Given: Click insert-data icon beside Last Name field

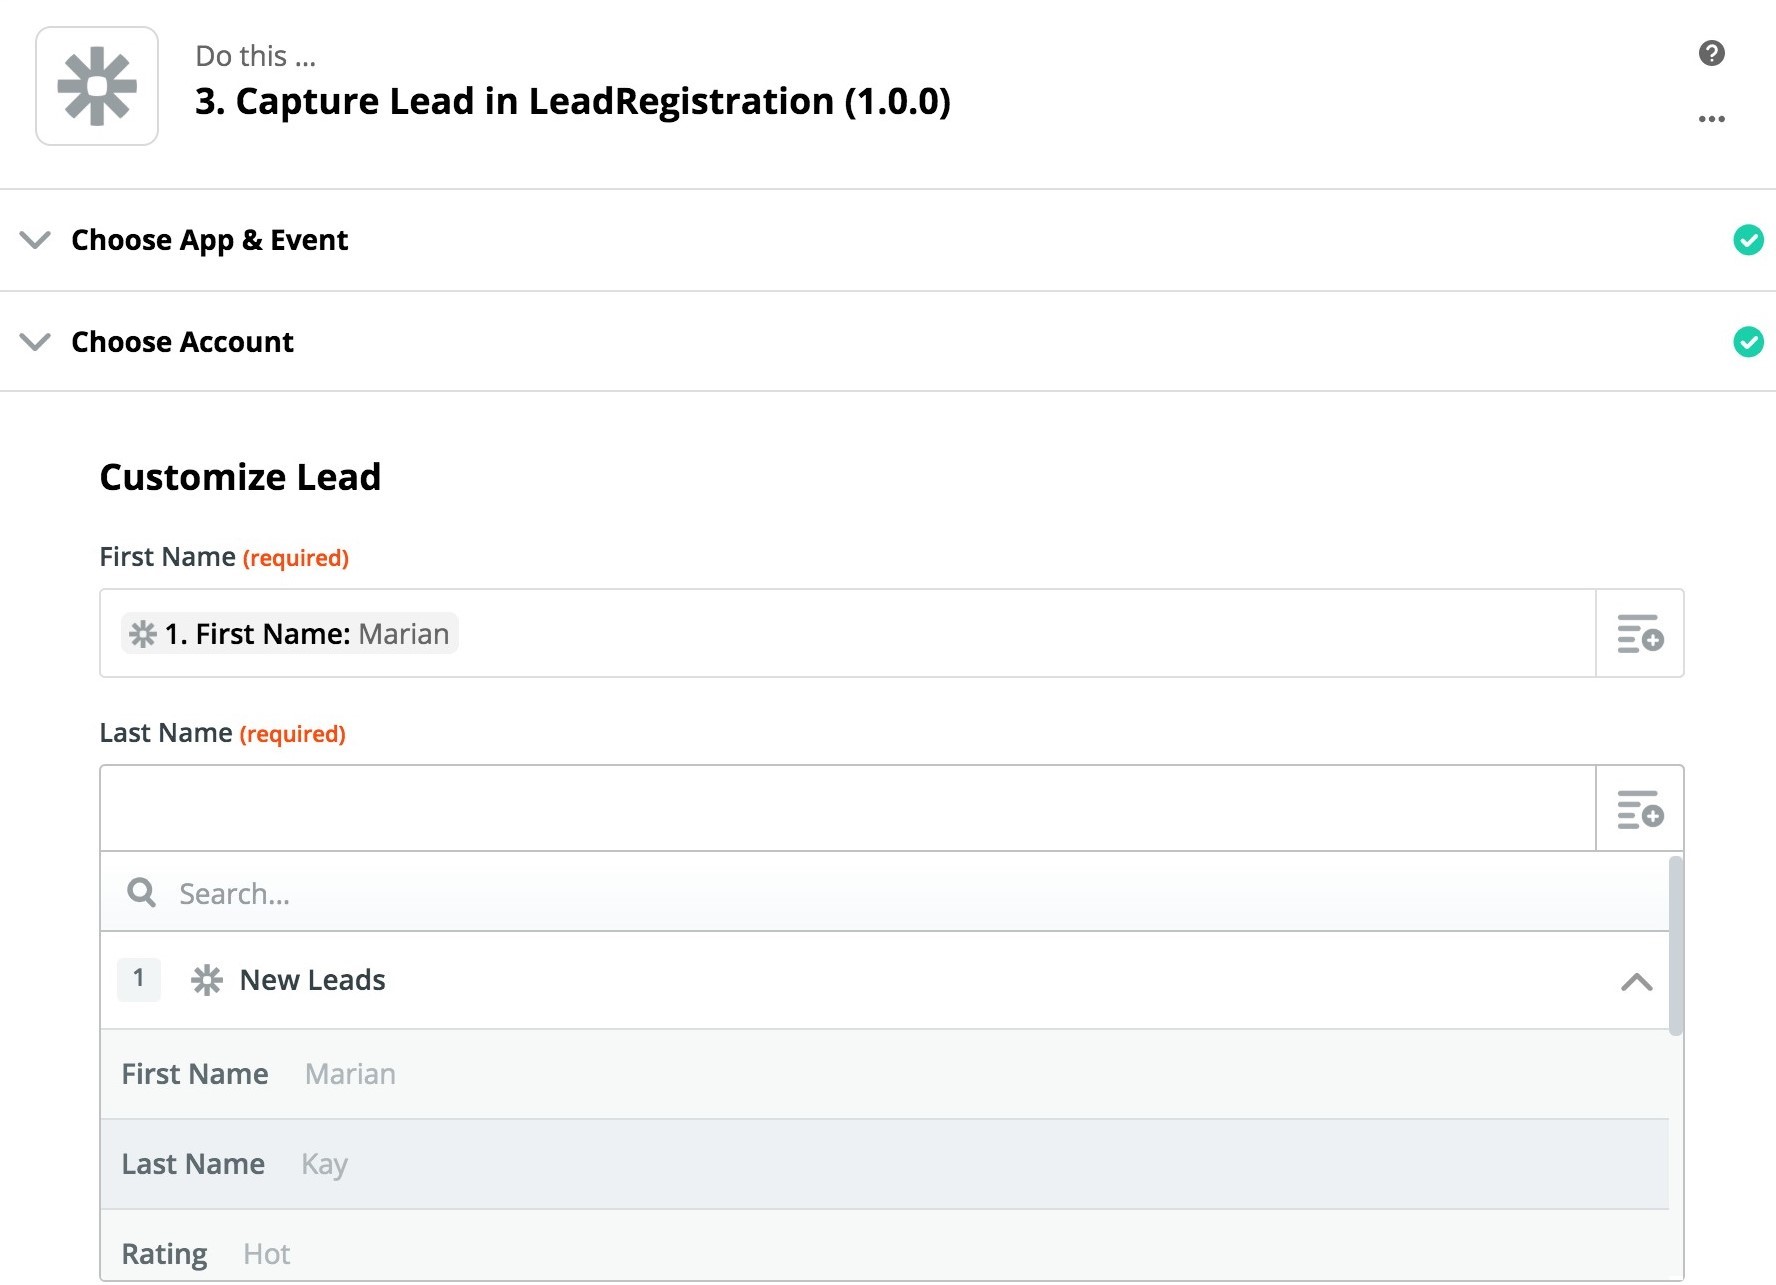Looking at the screenshot, I should click(x=1640, y=810).
